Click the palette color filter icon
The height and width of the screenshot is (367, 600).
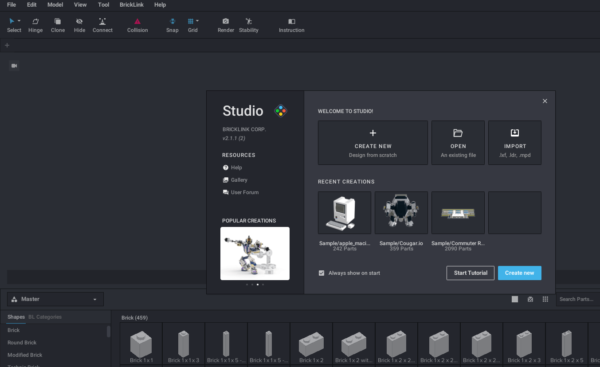(530, 299)
